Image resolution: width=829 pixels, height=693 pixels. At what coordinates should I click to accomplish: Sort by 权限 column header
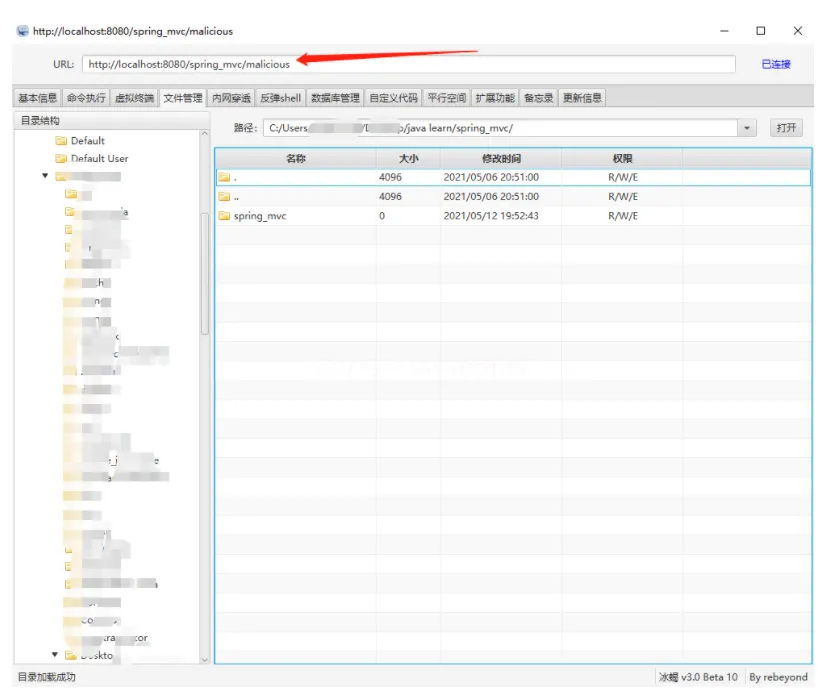click(622, 159)
